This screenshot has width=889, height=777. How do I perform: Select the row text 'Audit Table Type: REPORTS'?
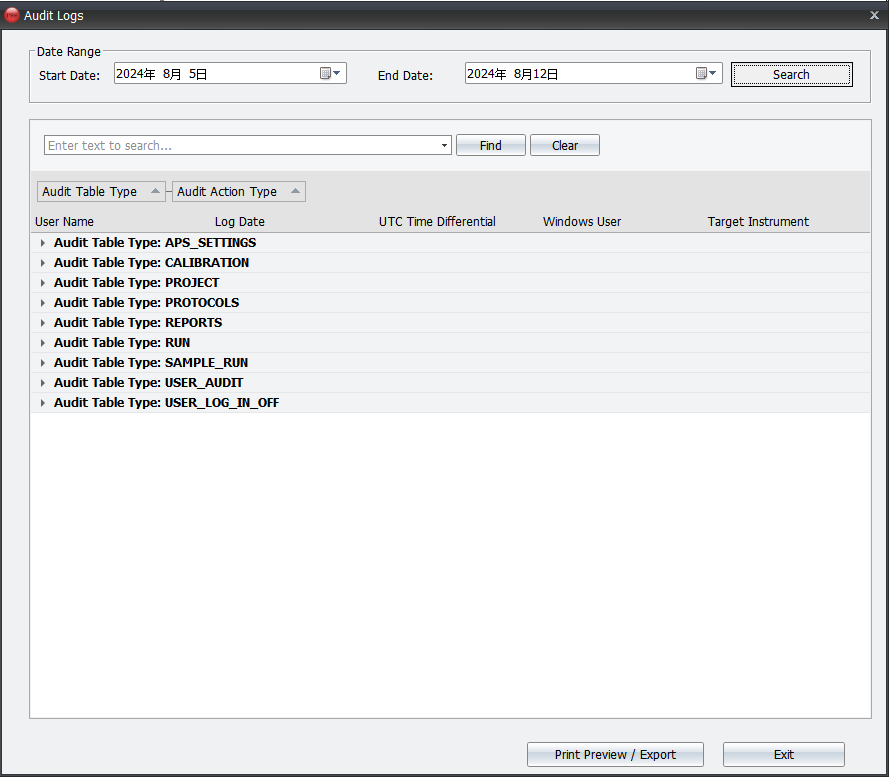[x=138, y=323]
